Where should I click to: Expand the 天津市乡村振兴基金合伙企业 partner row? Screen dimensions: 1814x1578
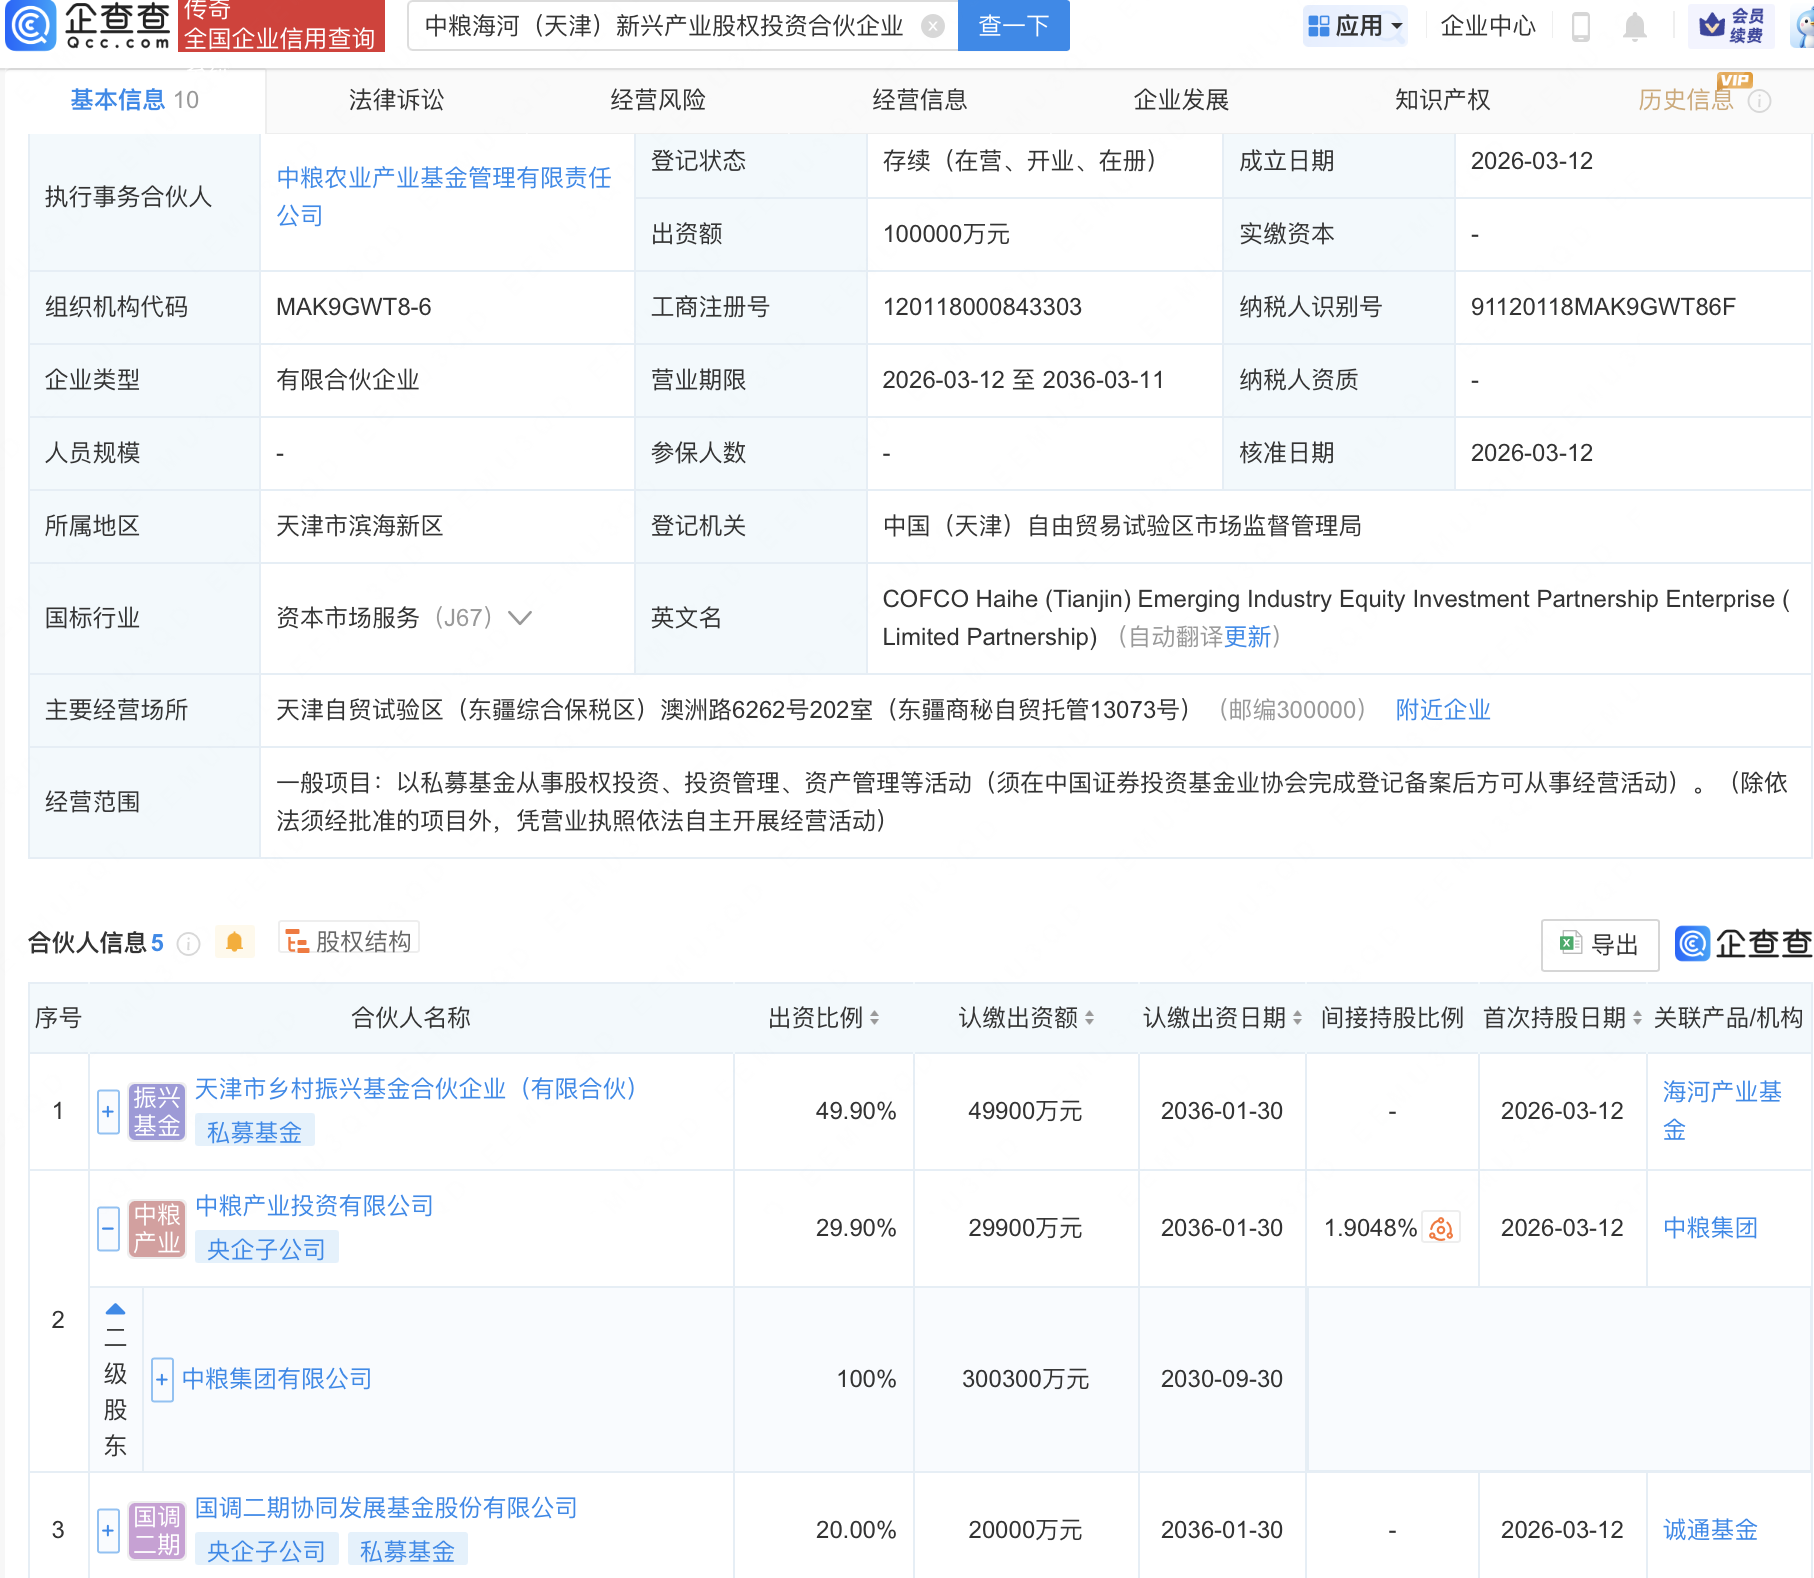pos(108,1111)
